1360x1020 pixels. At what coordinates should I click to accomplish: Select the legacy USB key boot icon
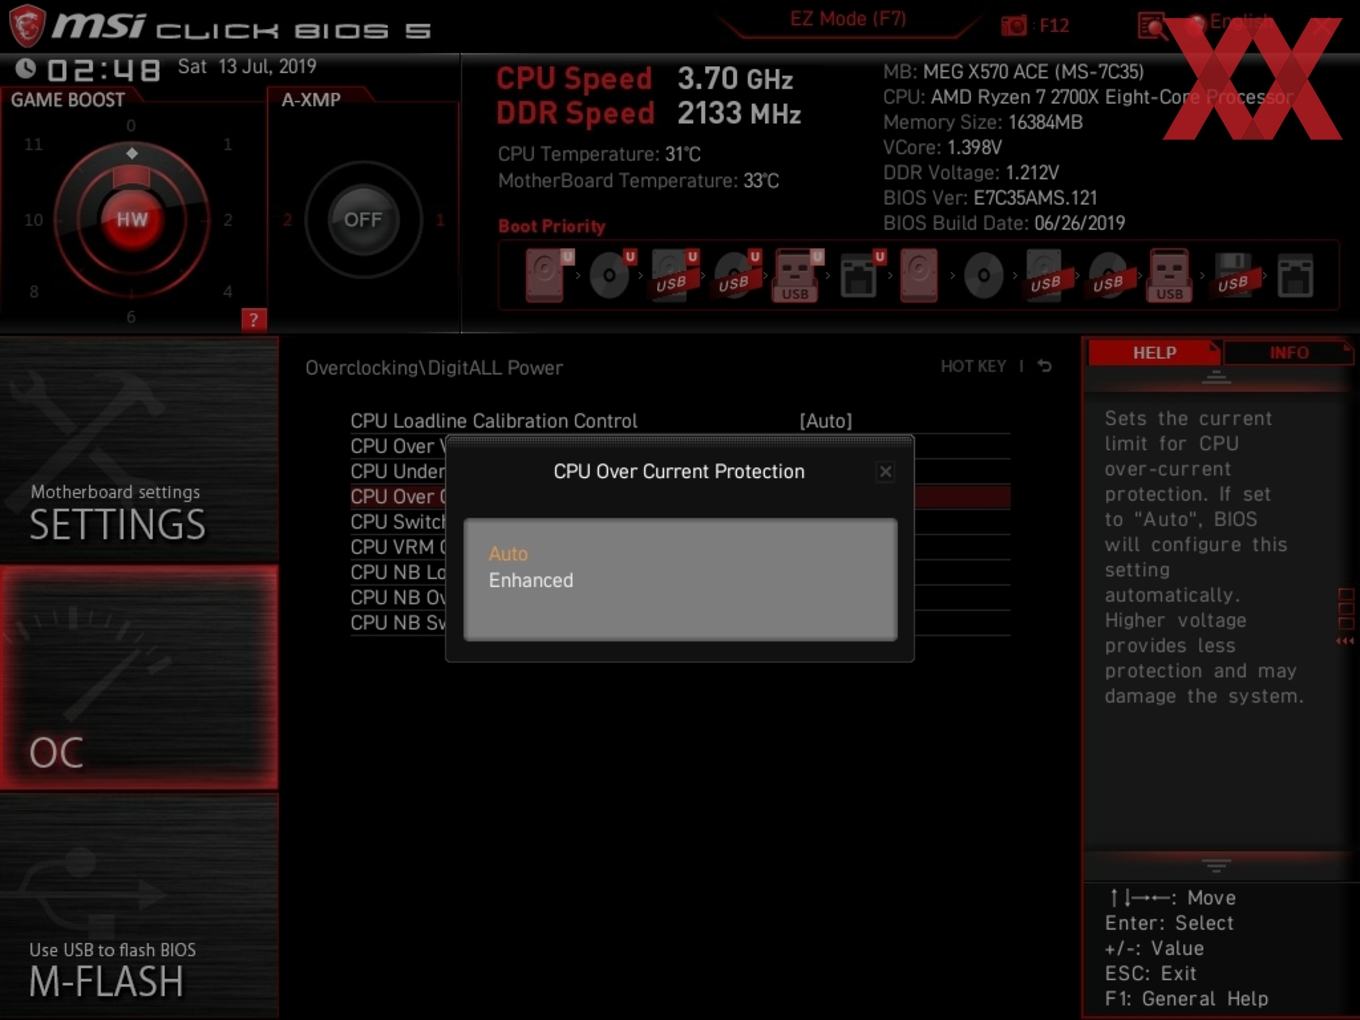[1170, 275]
